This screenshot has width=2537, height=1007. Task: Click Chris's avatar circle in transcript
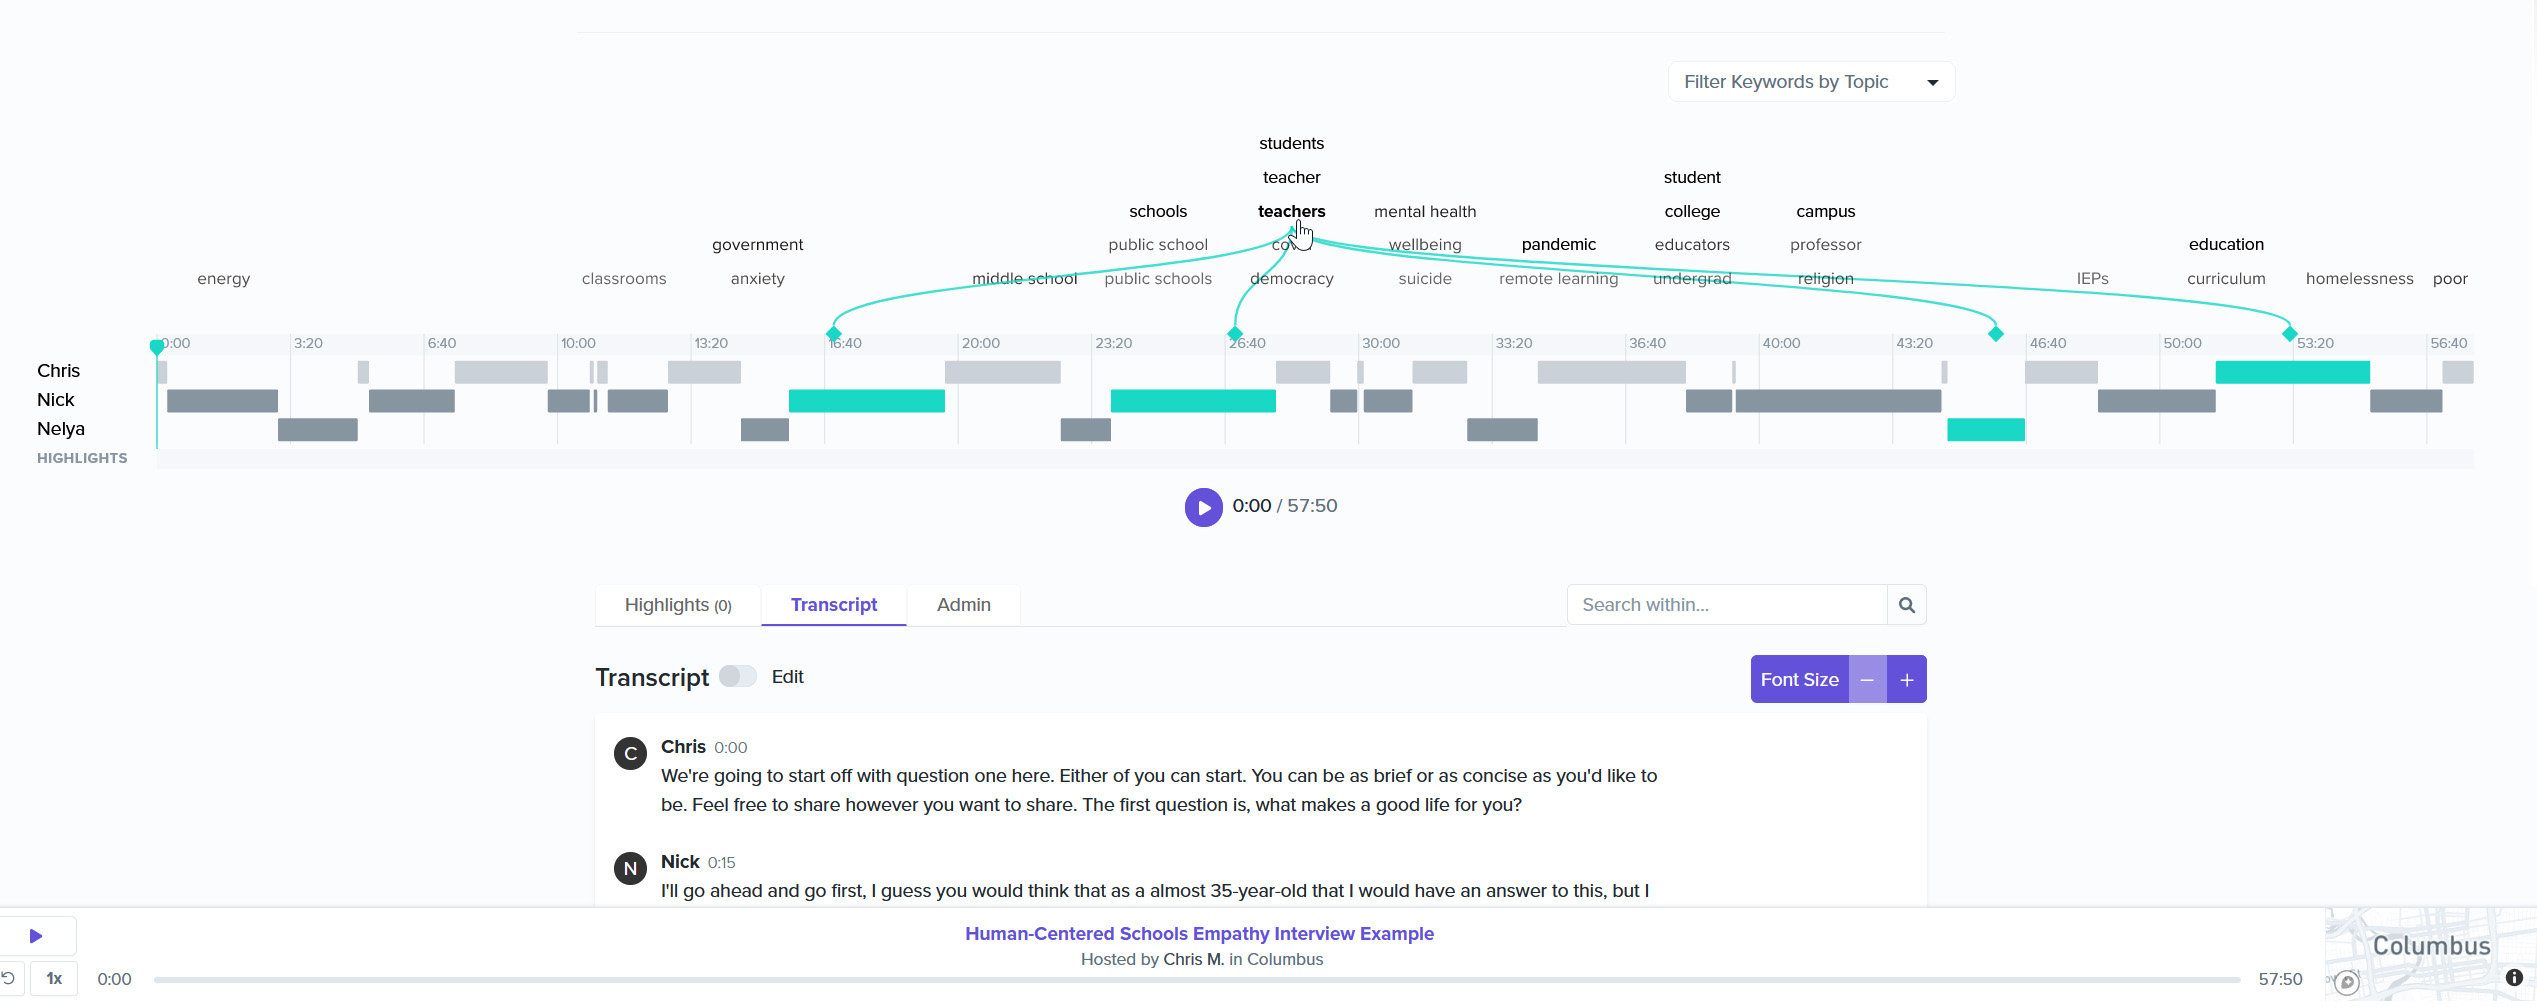pyautogui.click(x=630, y=753)
